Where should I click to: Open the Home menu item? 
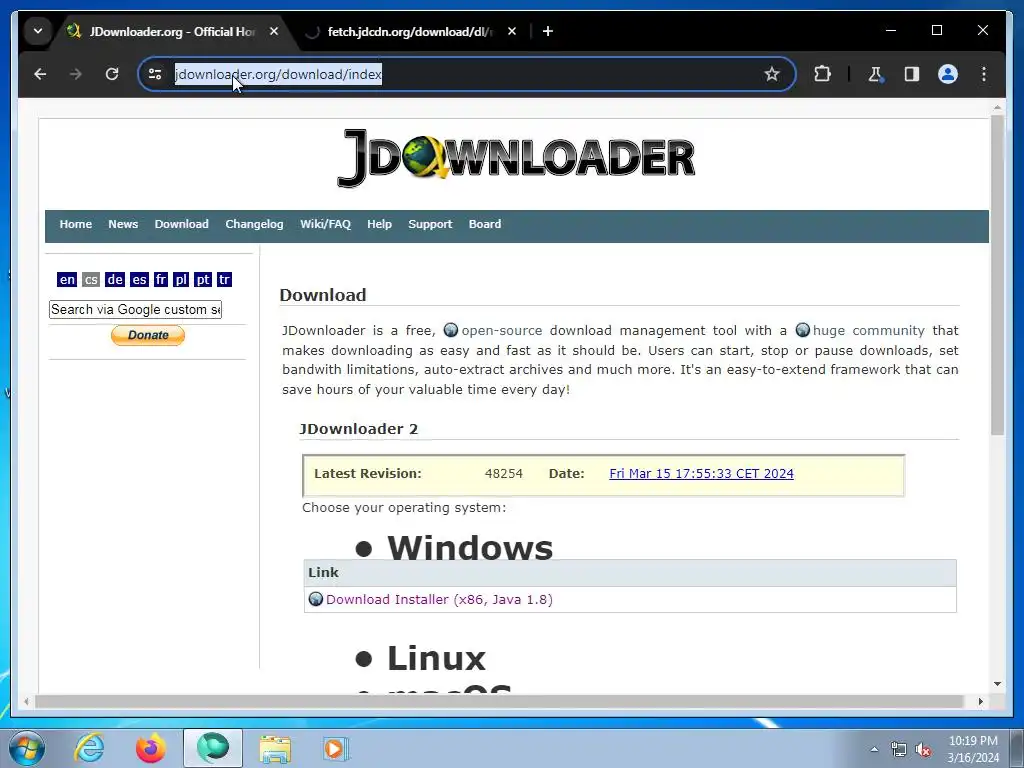point(76,224)
